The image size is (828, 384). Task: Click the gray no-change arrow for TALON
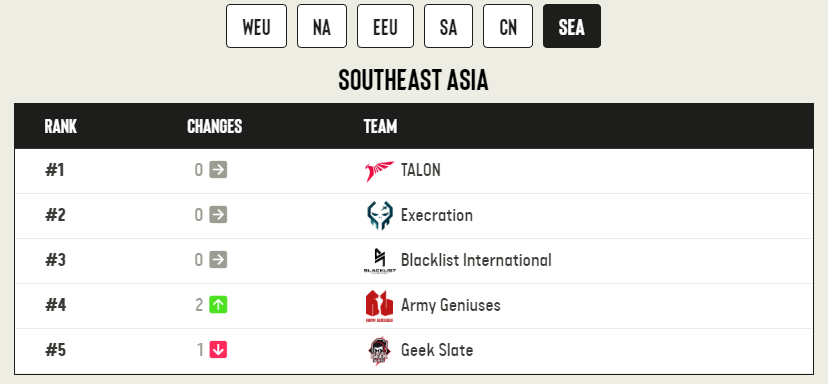coord(218,170)
